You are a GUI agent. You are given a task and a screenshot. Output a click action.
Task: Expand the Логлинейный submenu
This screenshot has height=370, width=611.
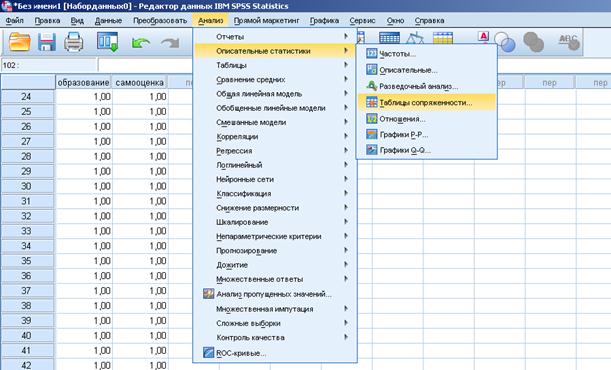[x=275, y=165]
